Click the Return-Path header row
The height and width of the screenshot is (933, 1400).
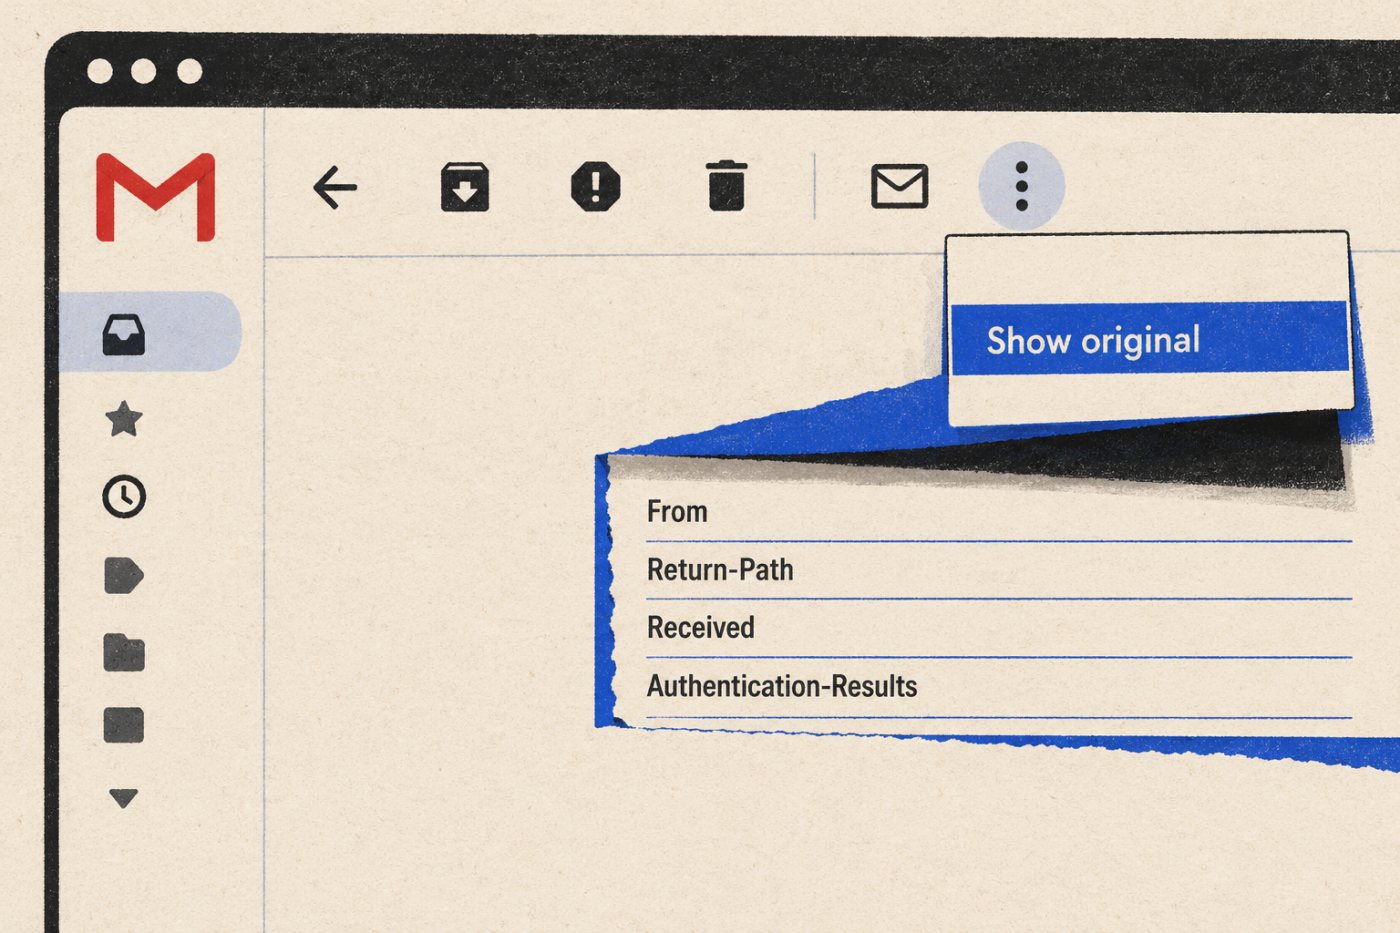(x=999, y=571)
